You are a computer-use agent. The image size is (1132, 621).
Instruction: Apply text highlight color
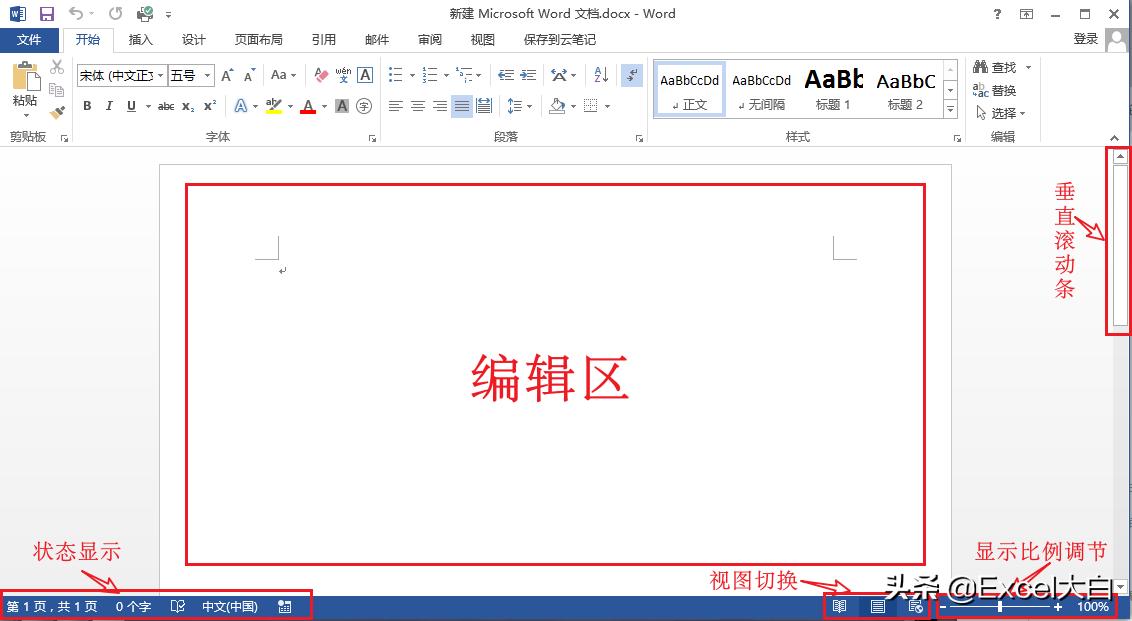274,107
